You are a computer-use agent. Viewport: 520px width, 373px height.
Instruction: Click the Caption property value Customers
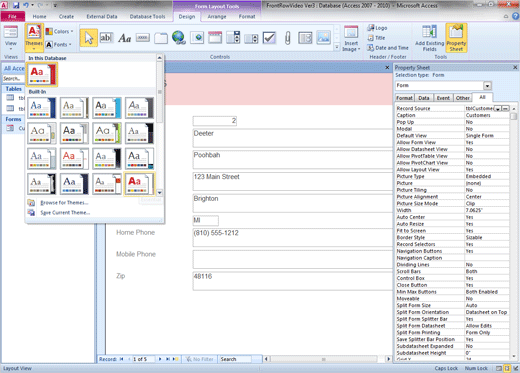[487, 115]
